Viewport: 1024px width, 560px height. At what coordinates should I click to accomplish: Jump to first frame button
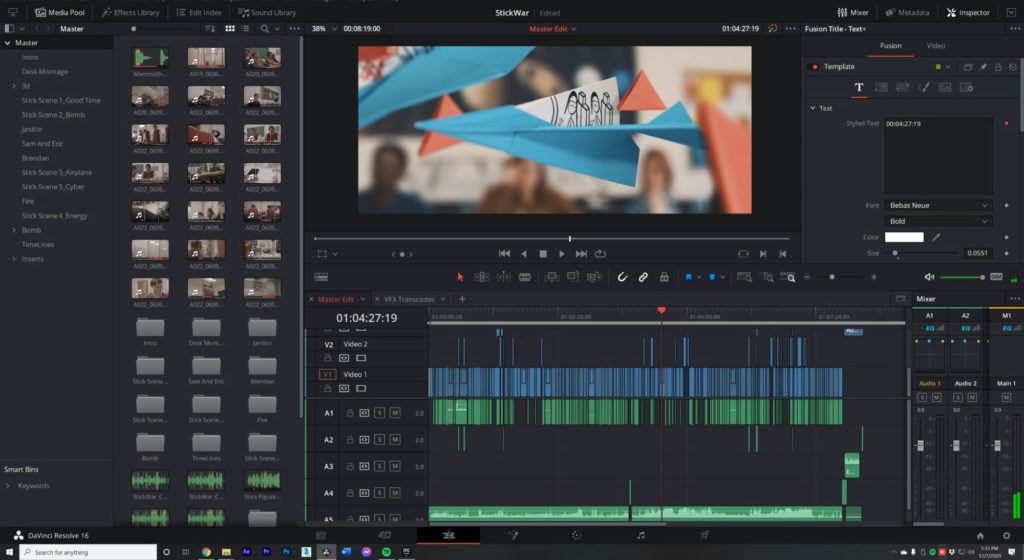(504, 254)
